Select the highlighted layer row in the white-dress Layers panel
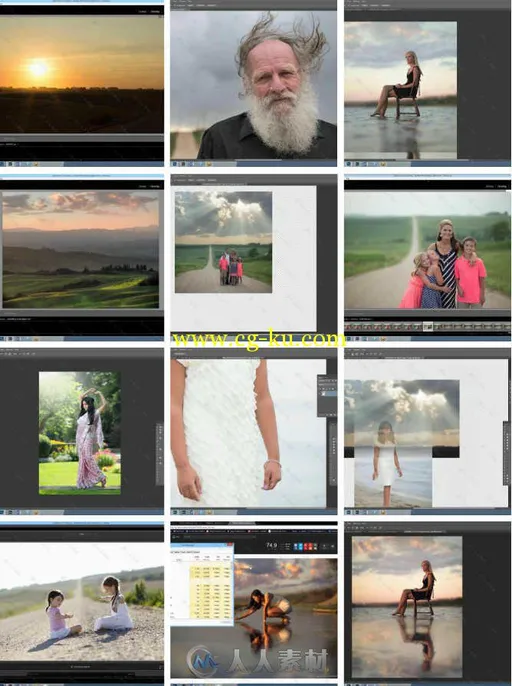This screenshot has height=686, width=512. pyautogui.click(x=327, y=394)
